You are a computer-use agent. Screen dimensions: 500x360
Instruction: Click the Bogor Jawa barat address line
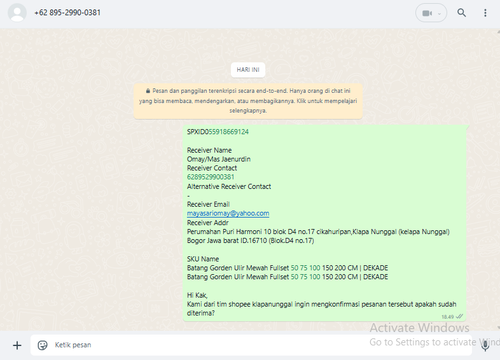(x=250, y=241)
